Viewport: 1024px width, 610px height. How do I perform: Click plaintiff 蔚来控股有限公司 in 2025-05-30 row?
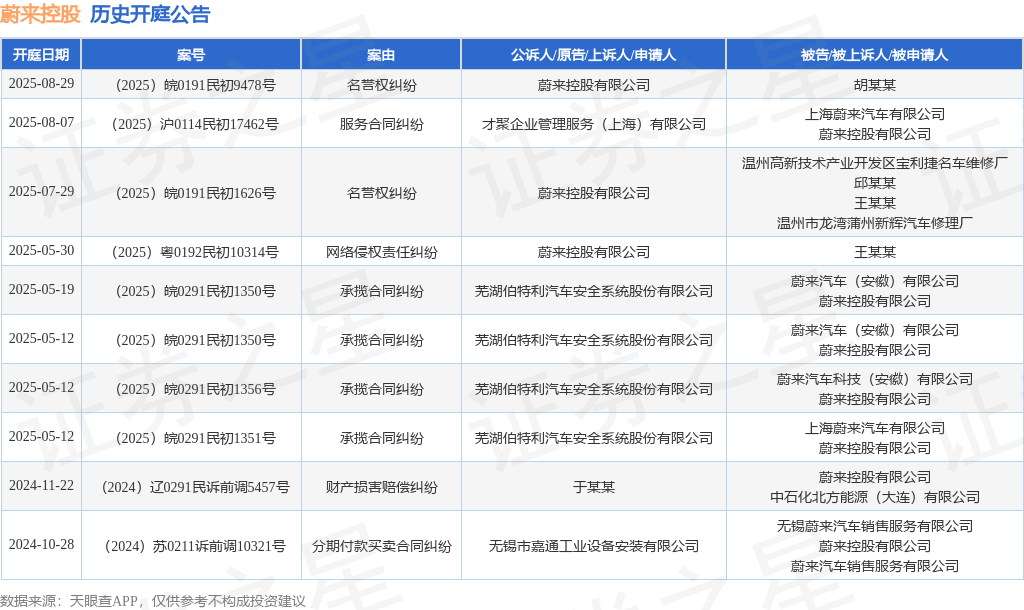[x=594, y=252]
